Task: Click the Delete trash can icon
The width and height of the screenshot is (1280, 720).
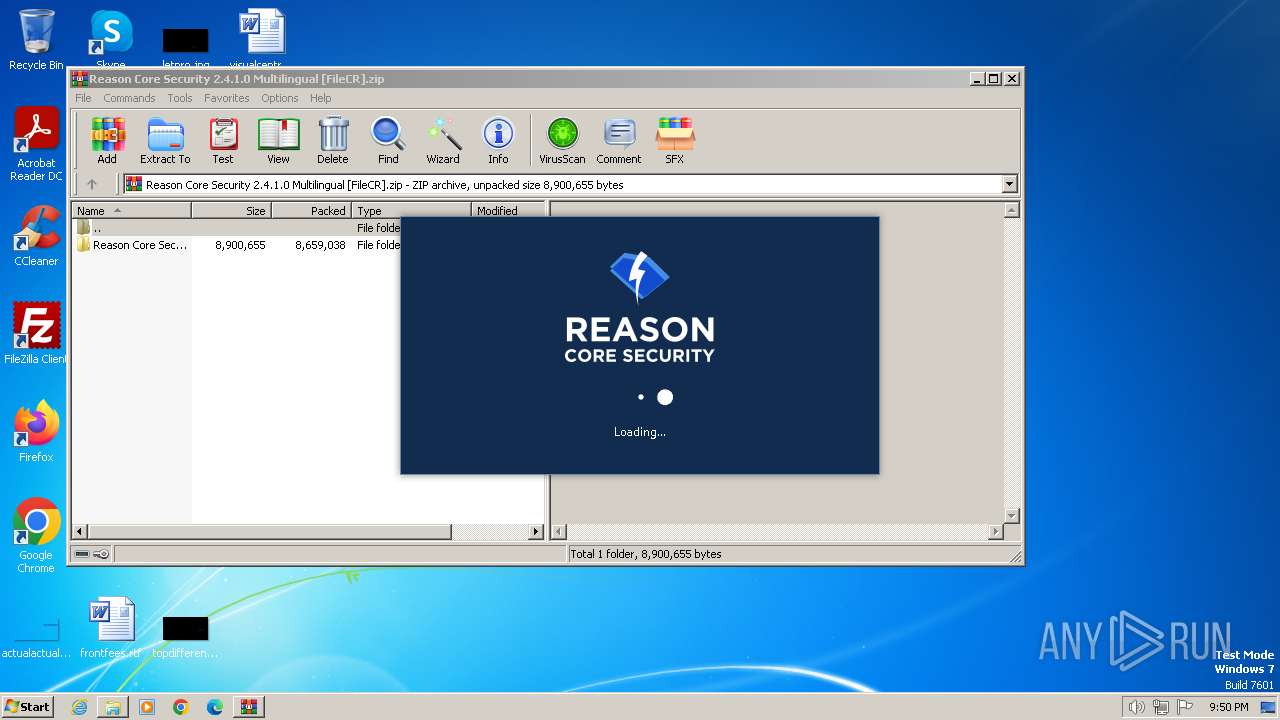Action: click(333, 140)
